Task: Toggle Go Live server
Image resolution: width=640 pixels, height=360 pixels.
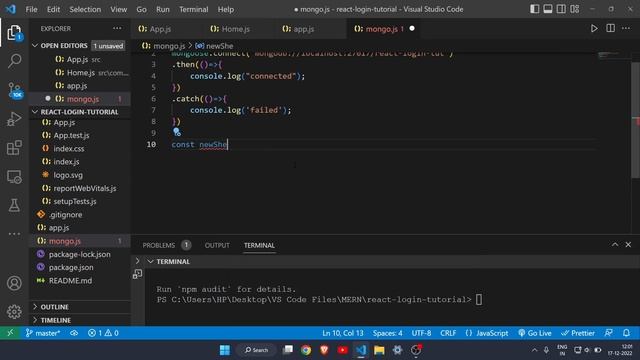Action: coord(535,333)
